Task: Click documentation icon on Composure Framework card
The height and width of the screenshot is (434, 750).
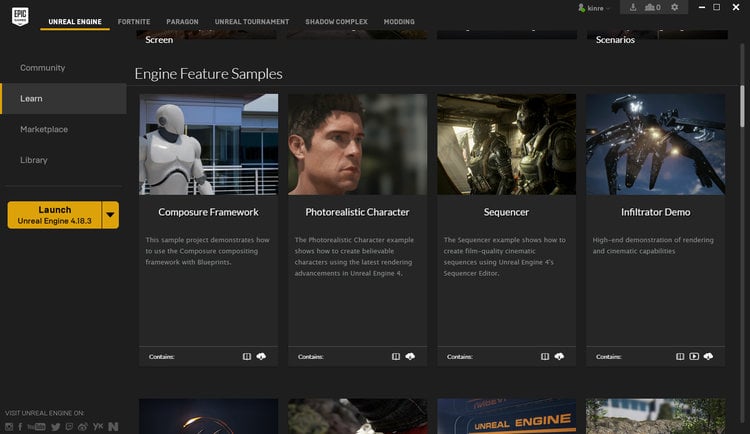Action: tap(247, 356)
